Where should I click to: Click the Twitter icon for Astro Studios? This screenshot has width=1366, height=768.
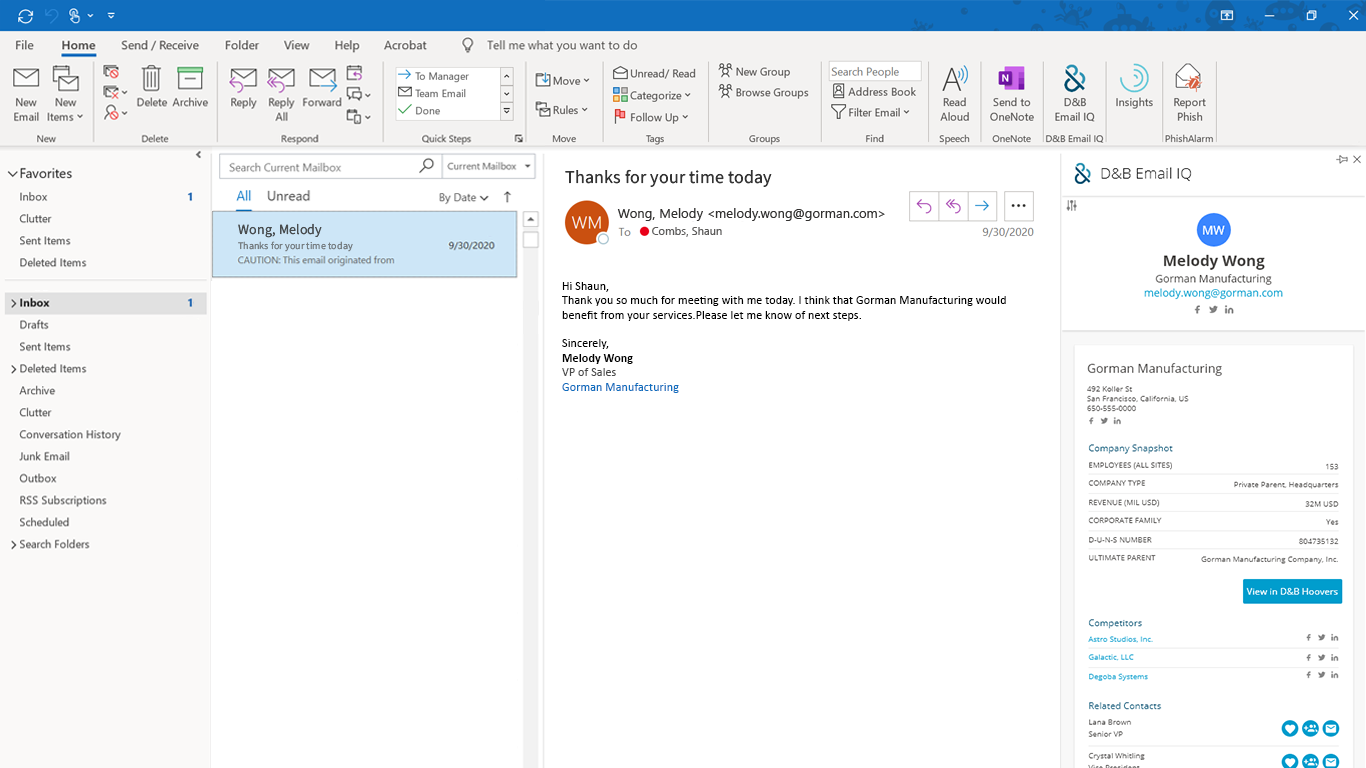(1321, 638)
